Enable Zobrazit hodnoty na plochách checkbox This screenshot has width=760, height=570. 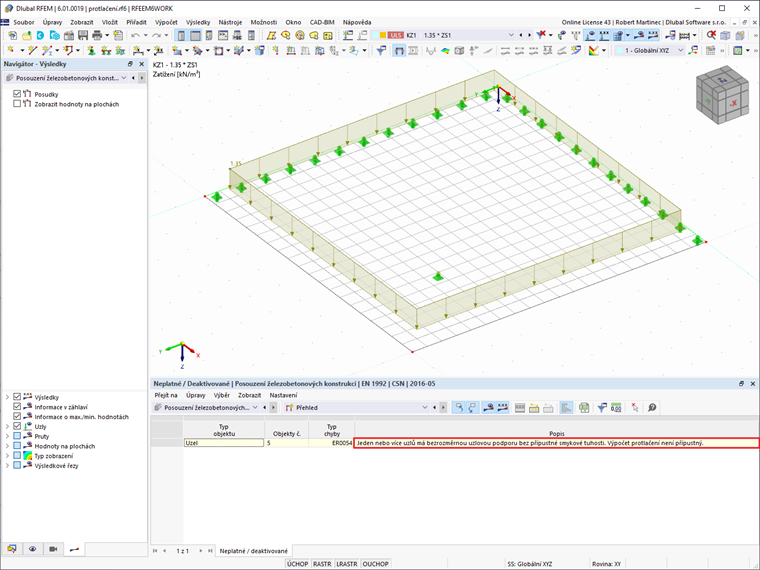pyautogui.click(x=17, y=104)
